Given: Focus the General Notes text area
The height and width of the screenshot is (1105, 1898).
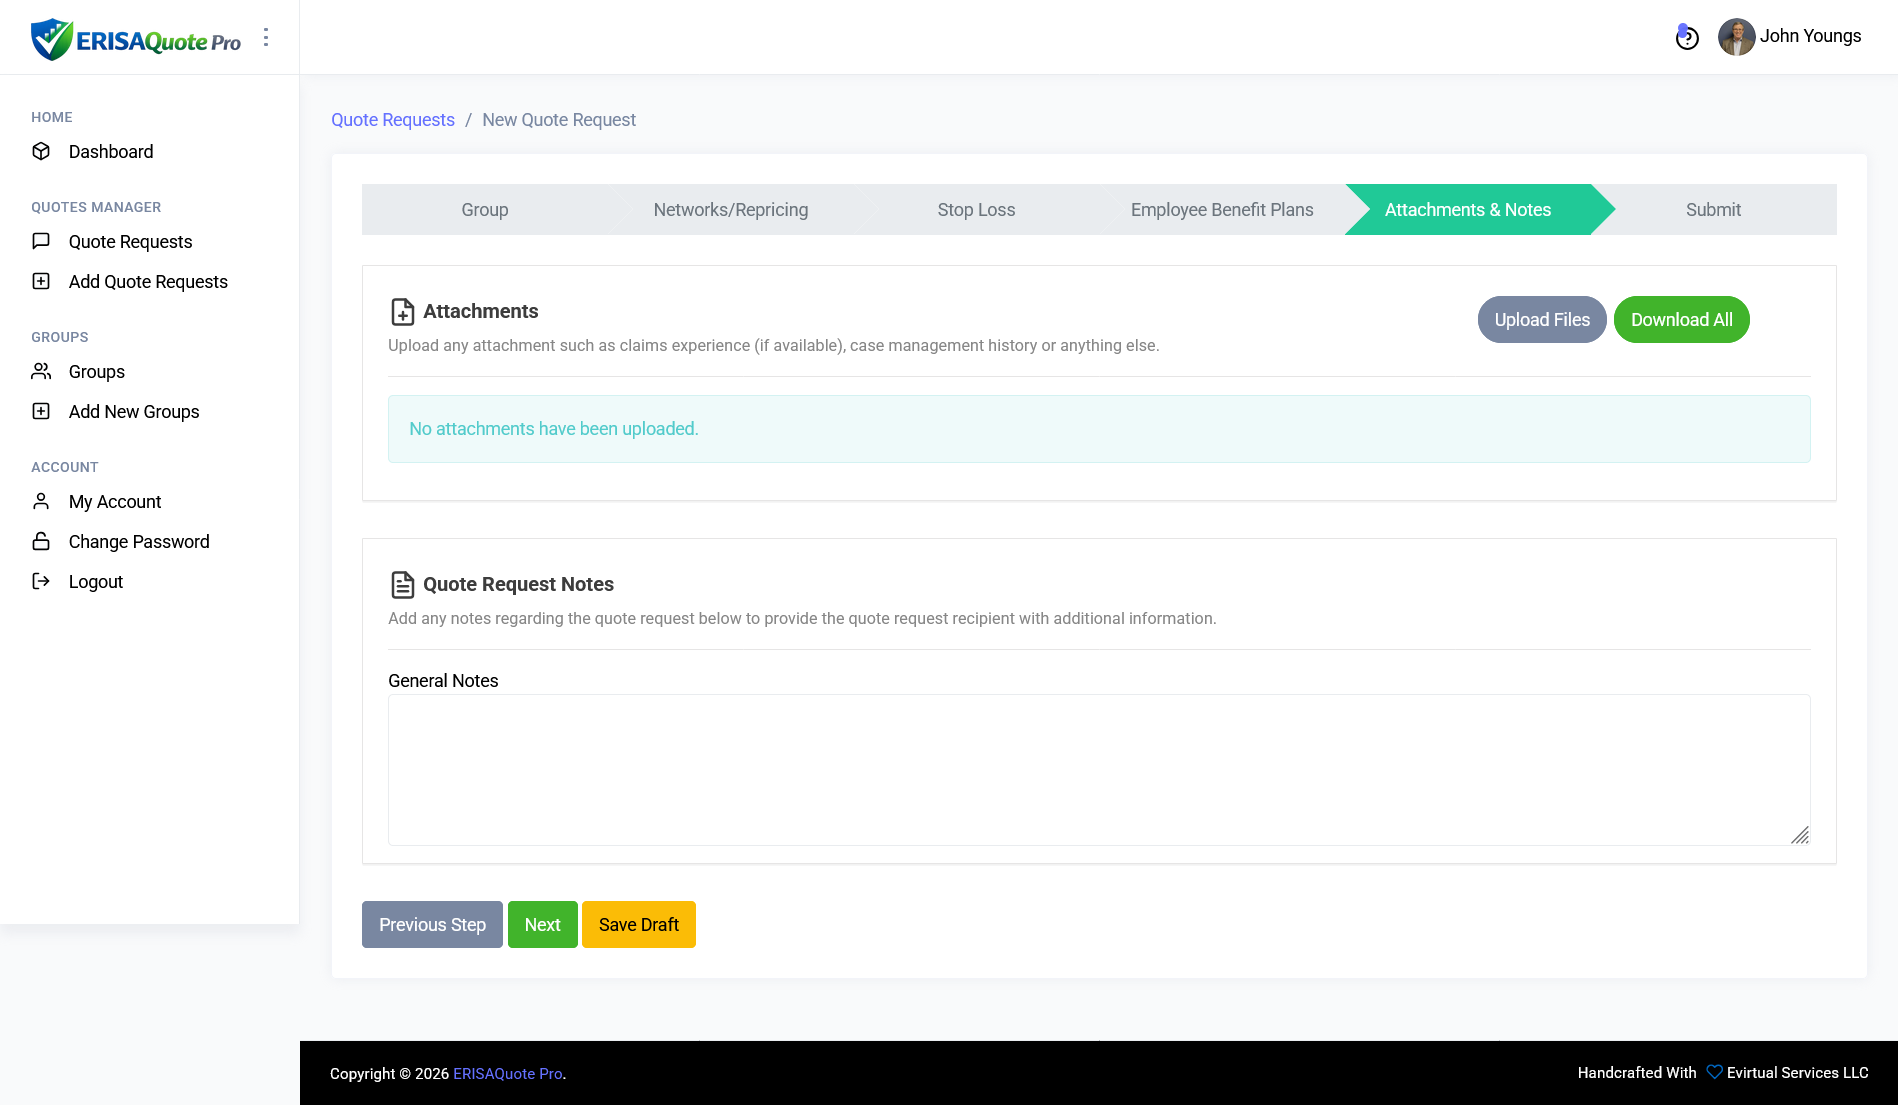Looking at the screenshot, I should (1098, 769).
